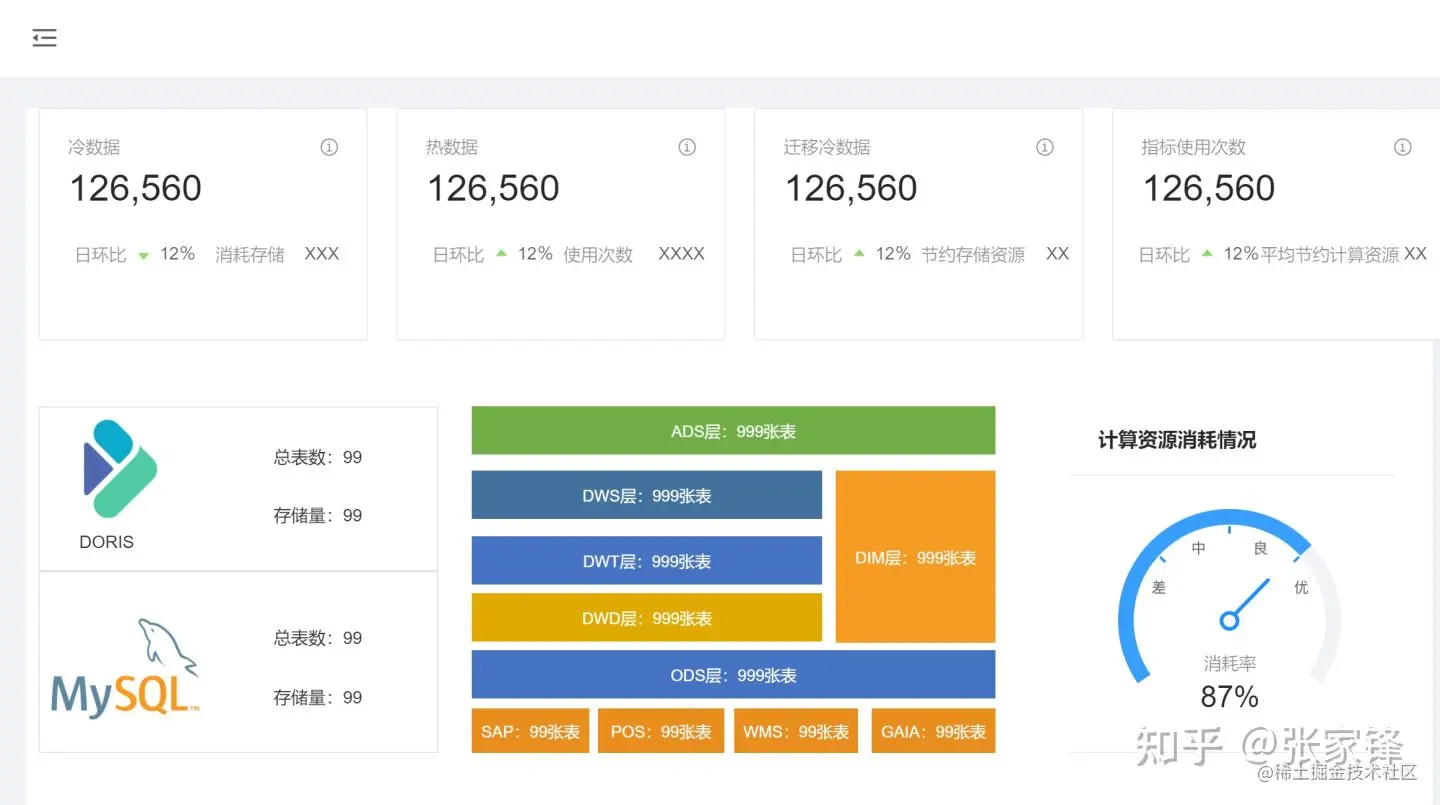Viewport: 1440px width, 805px height.
Task: Select the DWT层 block
Action: [x=647, y=561]
